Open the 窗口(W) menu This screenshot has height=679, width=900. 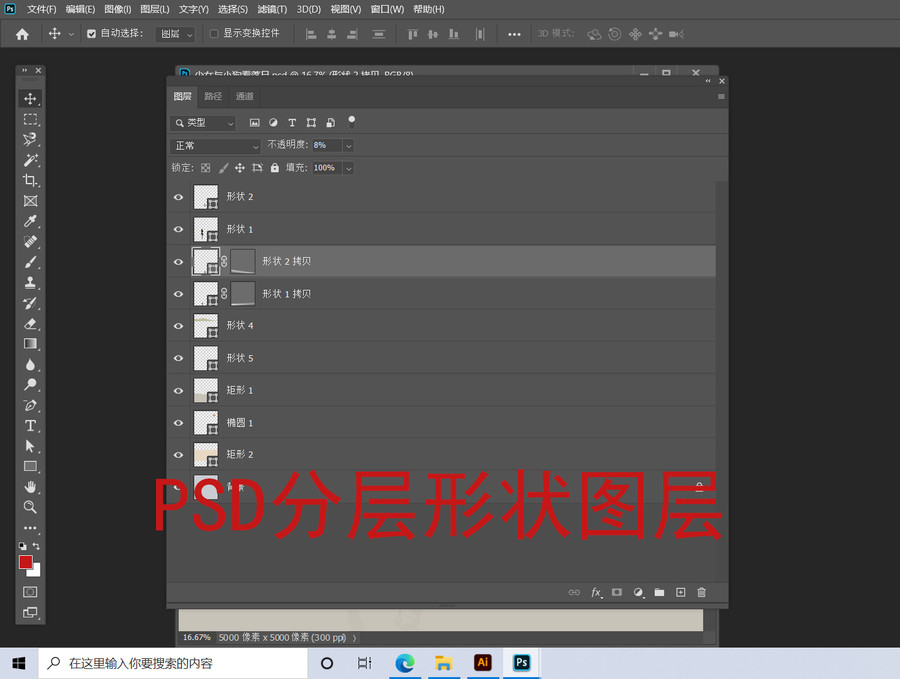point(387,9)
